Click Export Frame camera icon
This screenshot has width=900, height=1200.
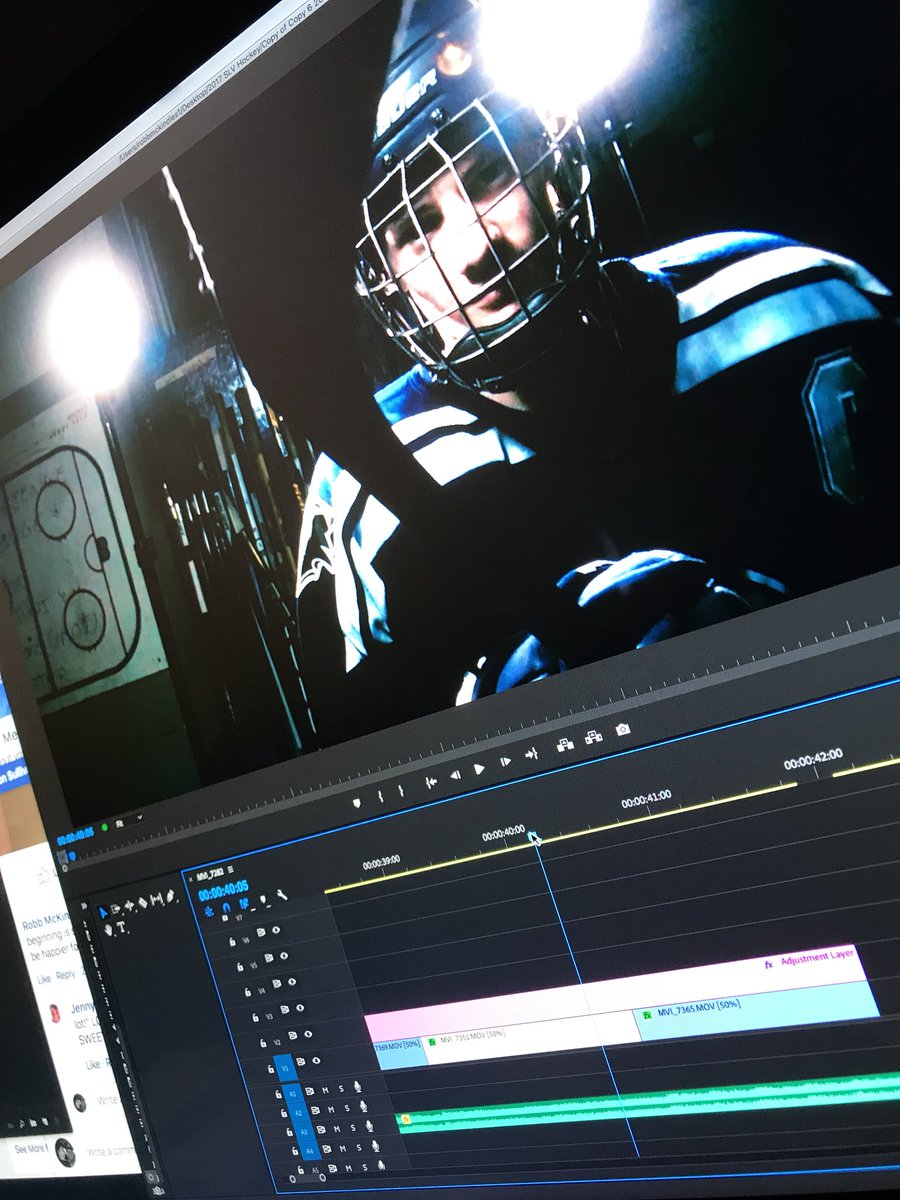pos(623,730)
